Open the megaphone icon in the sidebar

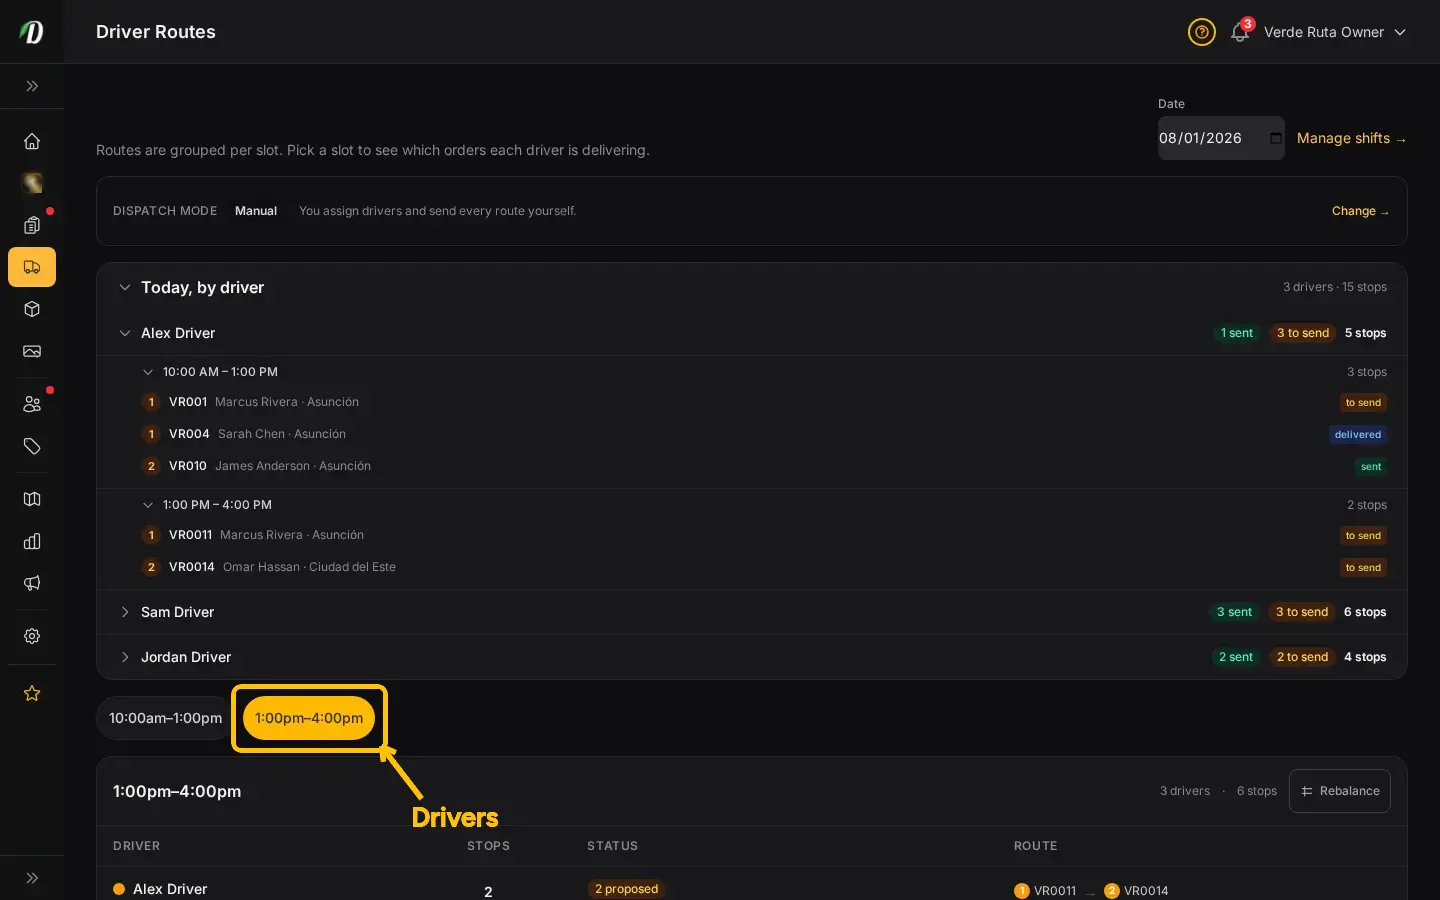(x=32, y=583)
